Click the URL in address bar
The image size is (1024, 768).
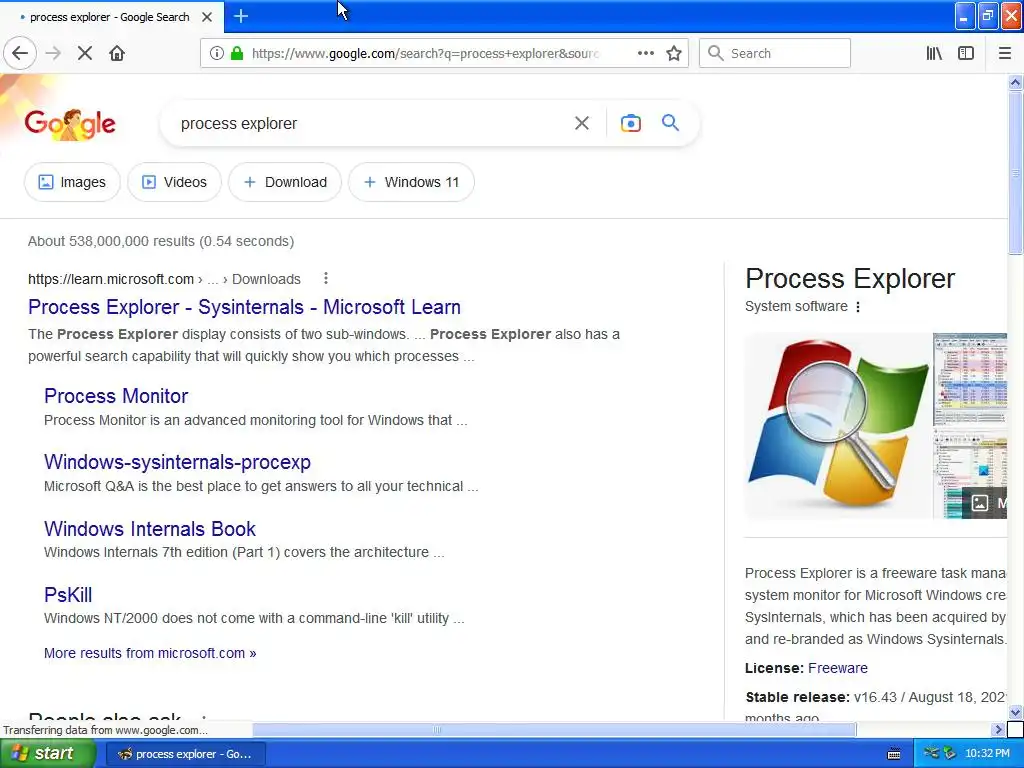pos(425,54)
